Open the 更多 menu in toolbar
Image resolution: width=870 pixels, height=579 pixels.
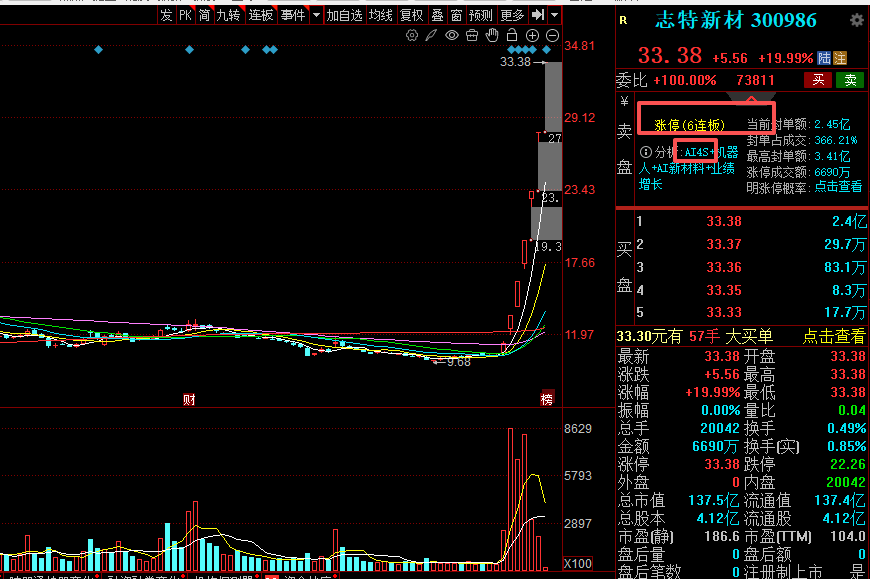tap(512, 15)
